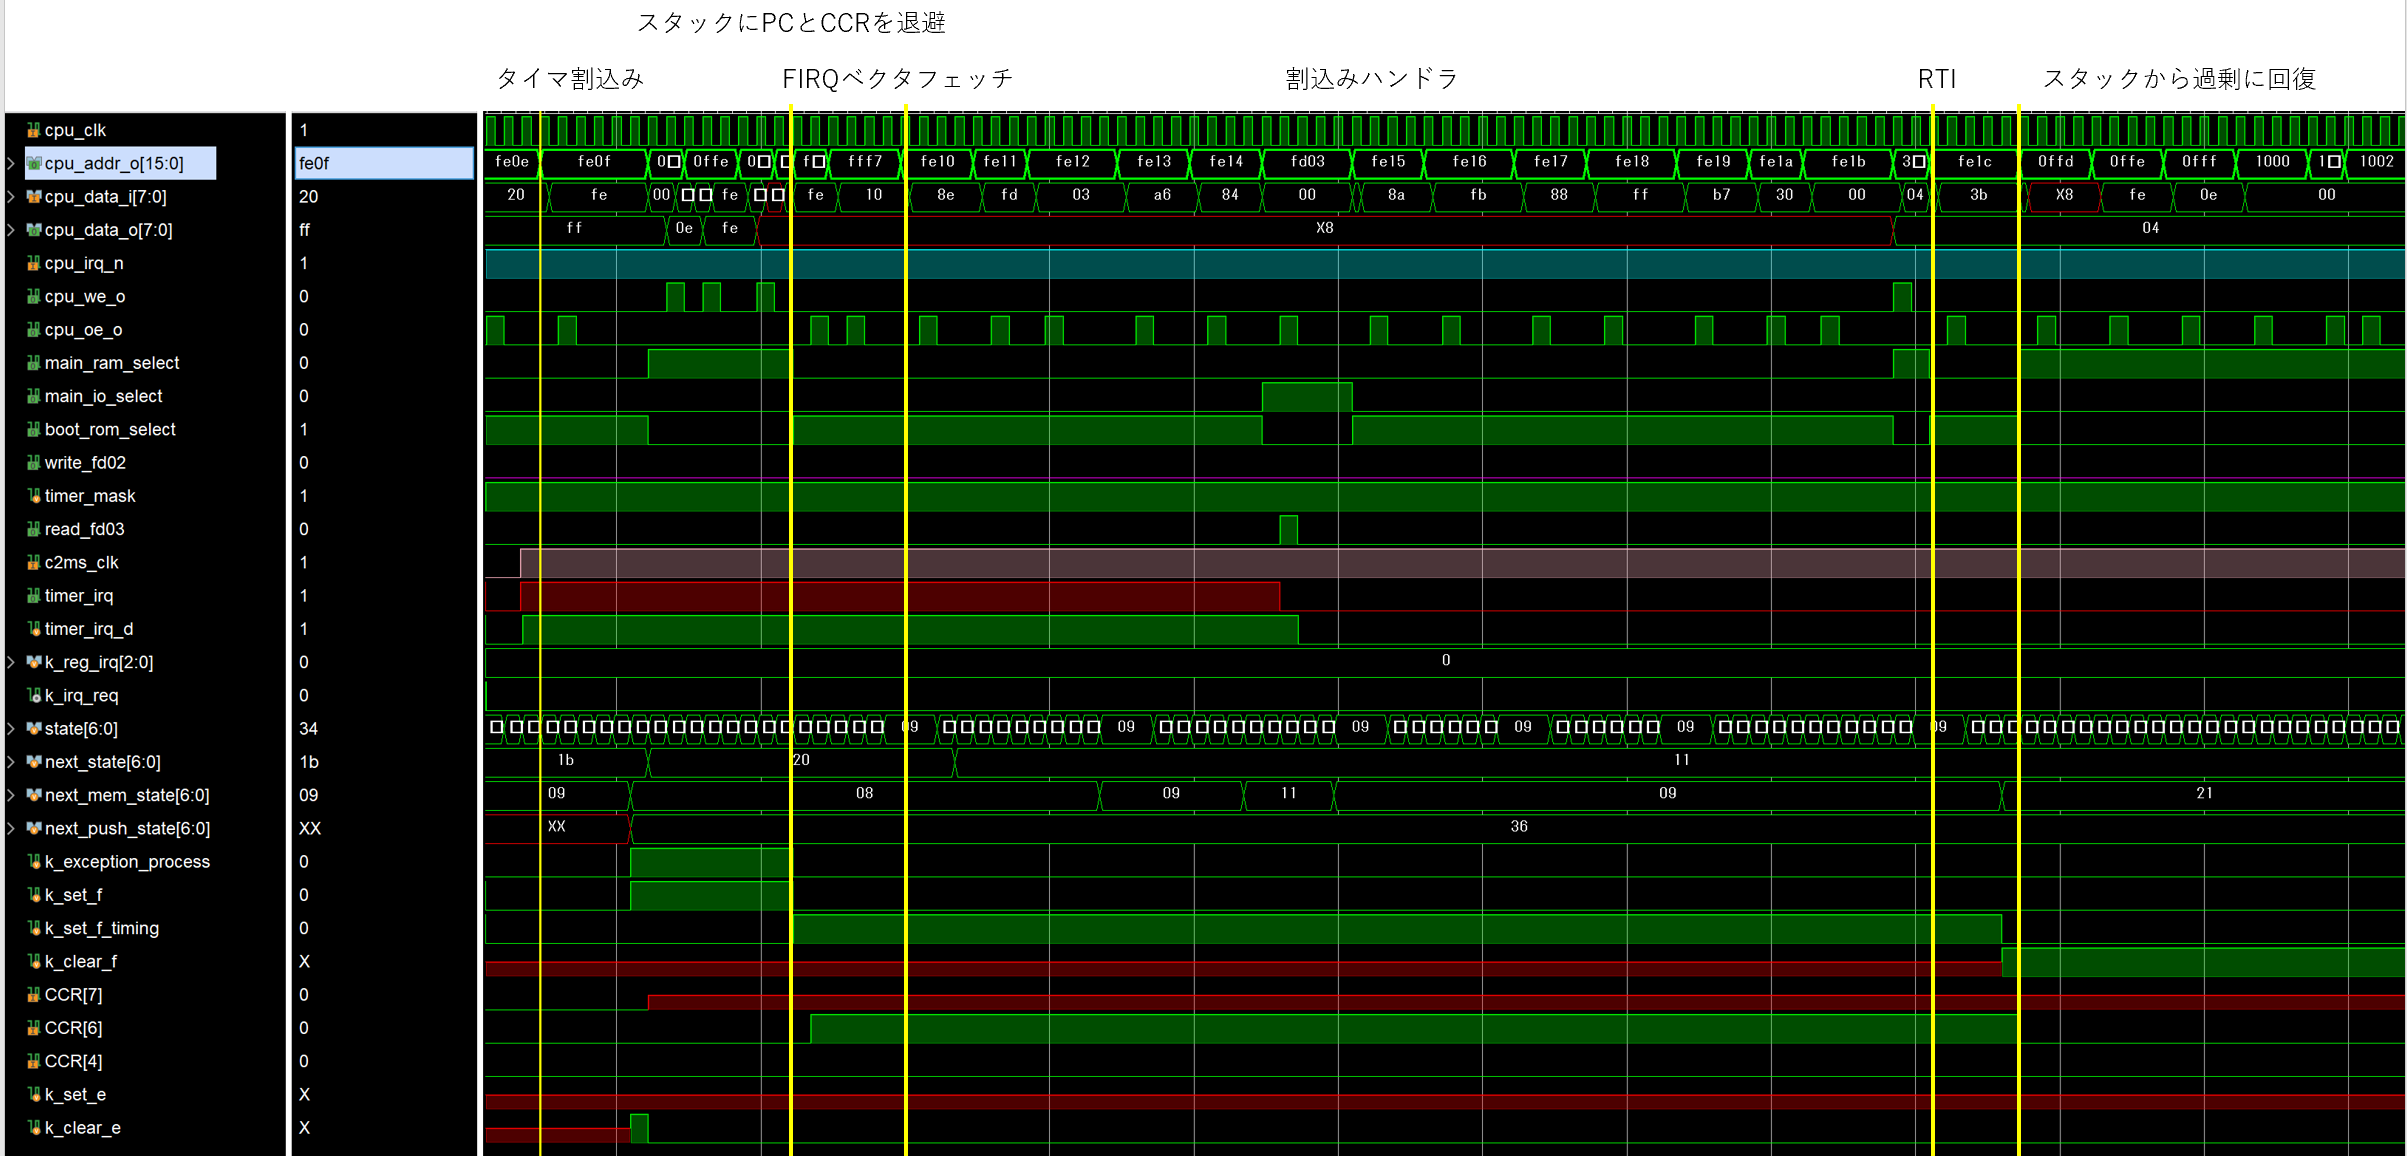Click the k_set_f_timing signal icon
The image size is (2407, 1156).
pos(34,929)
